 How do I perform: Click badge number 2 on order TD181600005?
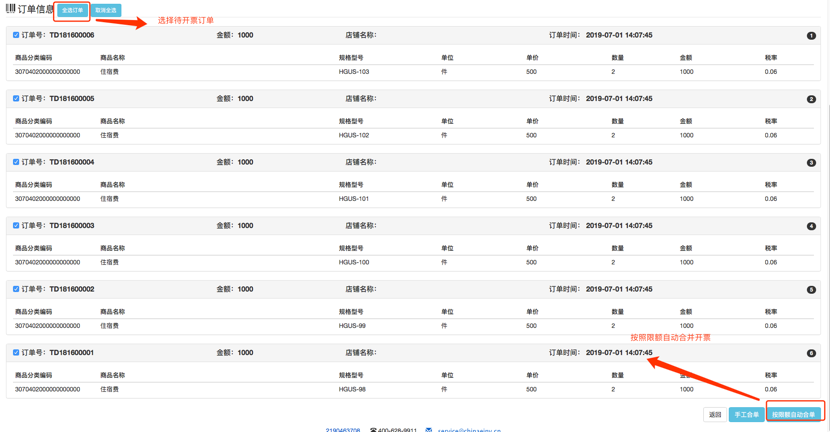pos(811,99)
